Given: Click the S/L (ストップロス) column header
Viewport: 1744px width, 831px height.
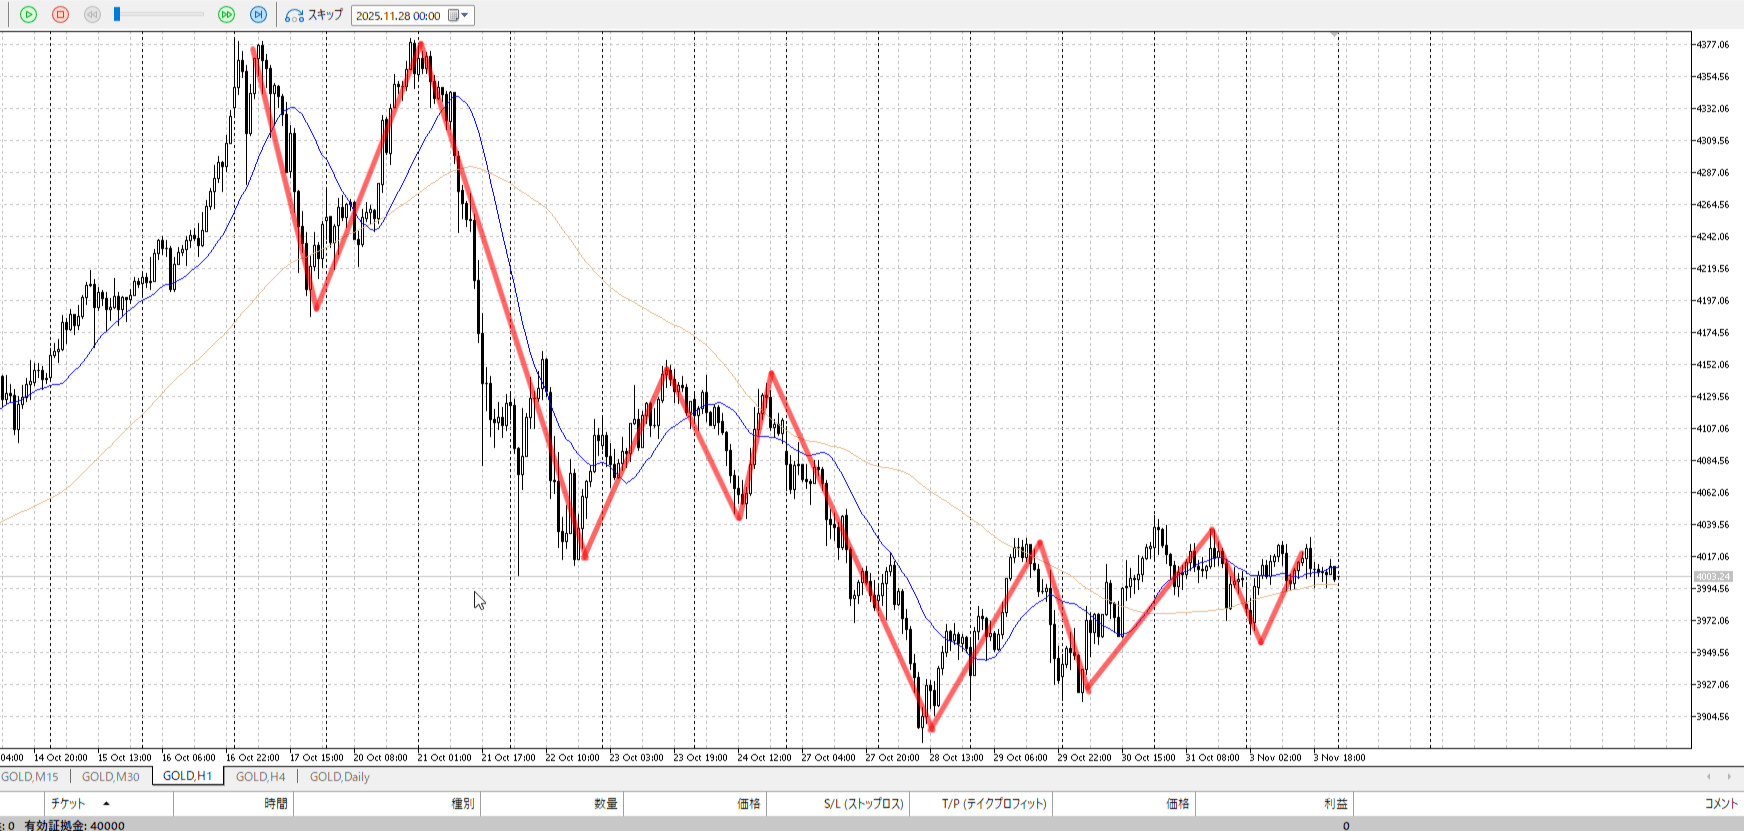Looking at the screenshot, I should coord(863,804).
